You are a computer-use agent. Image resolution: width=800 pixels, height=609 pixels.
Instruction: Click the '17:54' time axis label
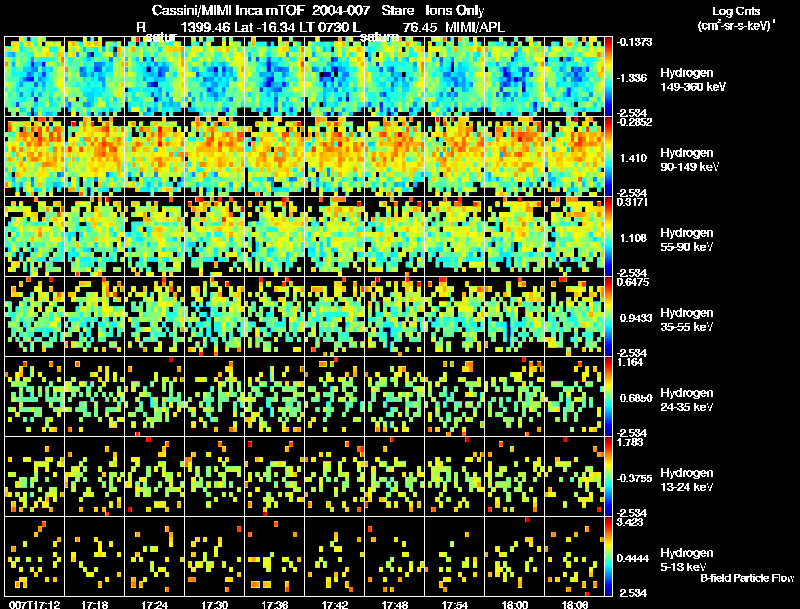point(455,604)
